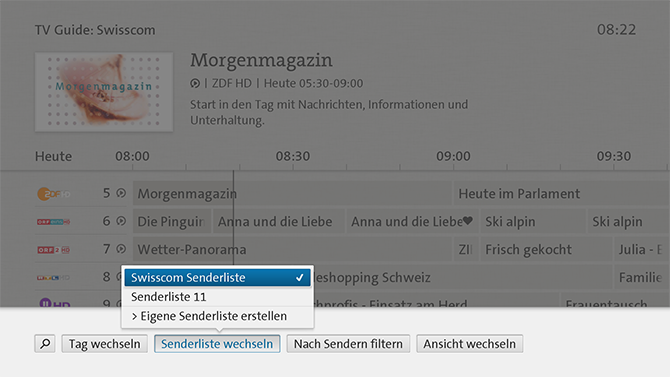The image size is (670, 377).
Task: Select the Julia program cell
Action: pos(641,250)
